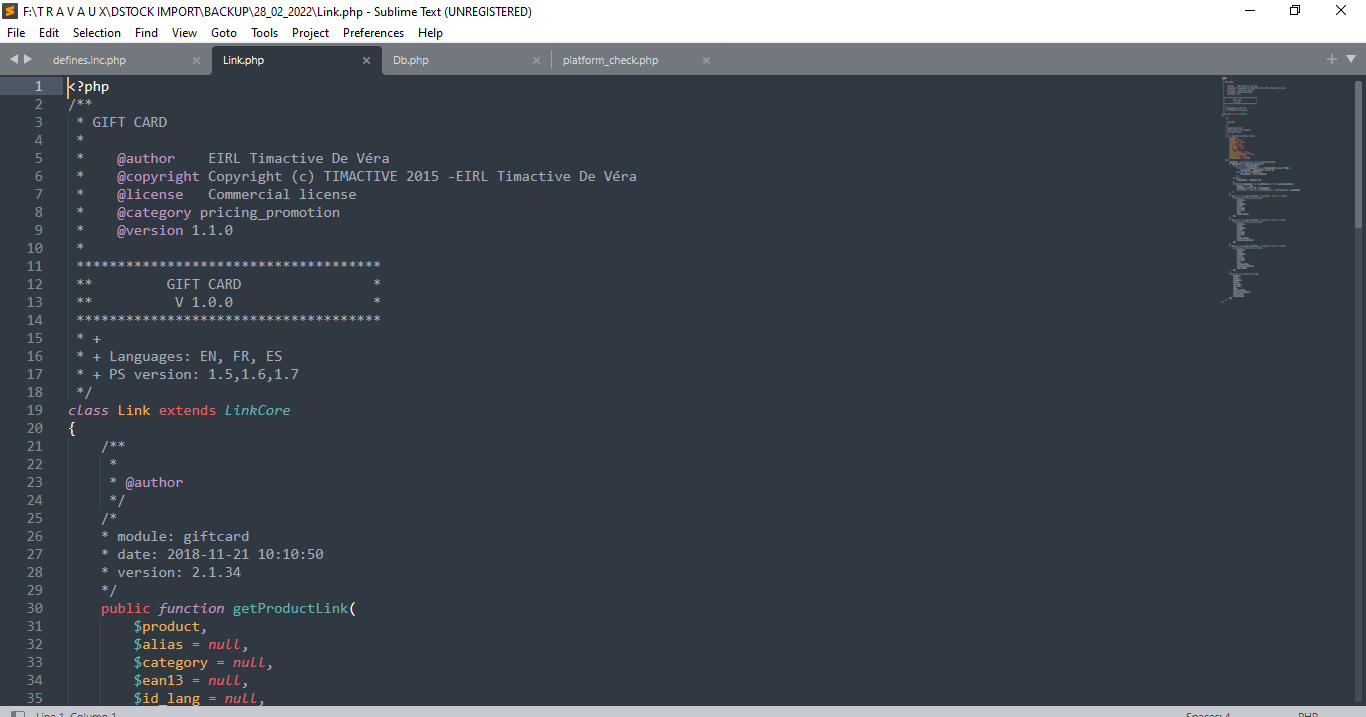Click the Sublime Text app icon in title bar
Screen dimensions: 1366x717
point(10,11)
